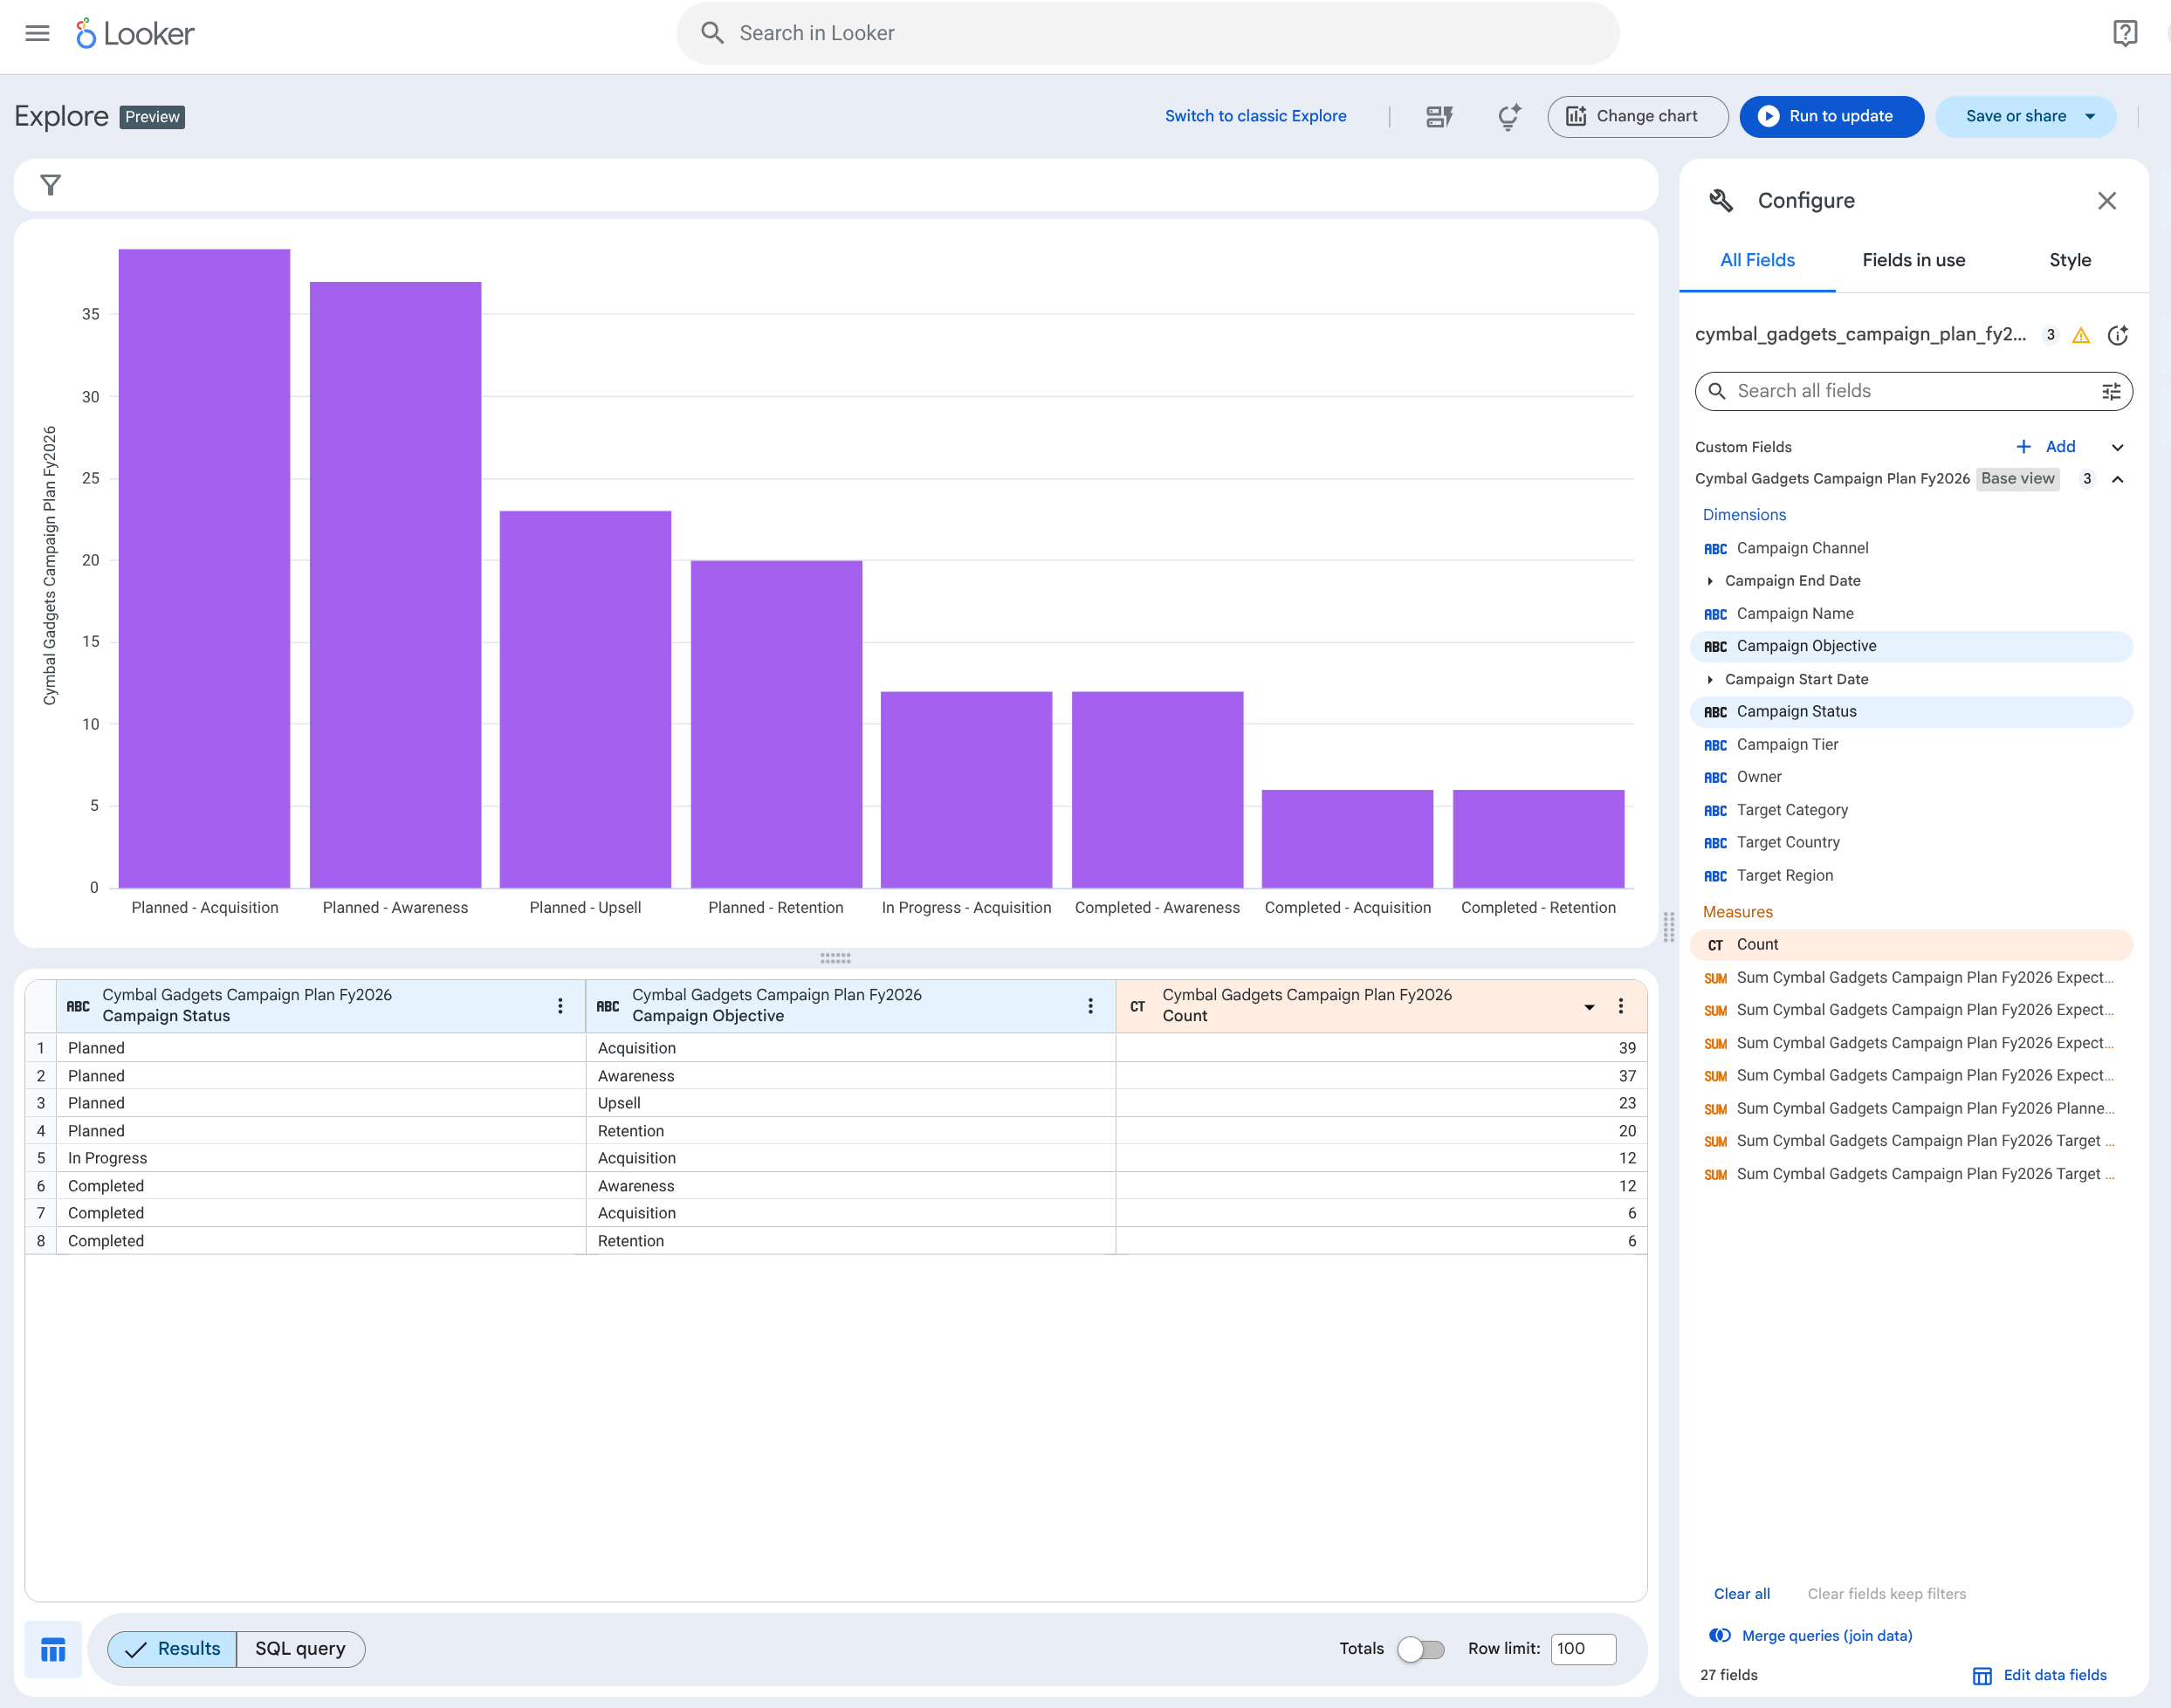2171x1708 pixels.
Task: Enable the Totals toggle
Action: [1421, 1649]
